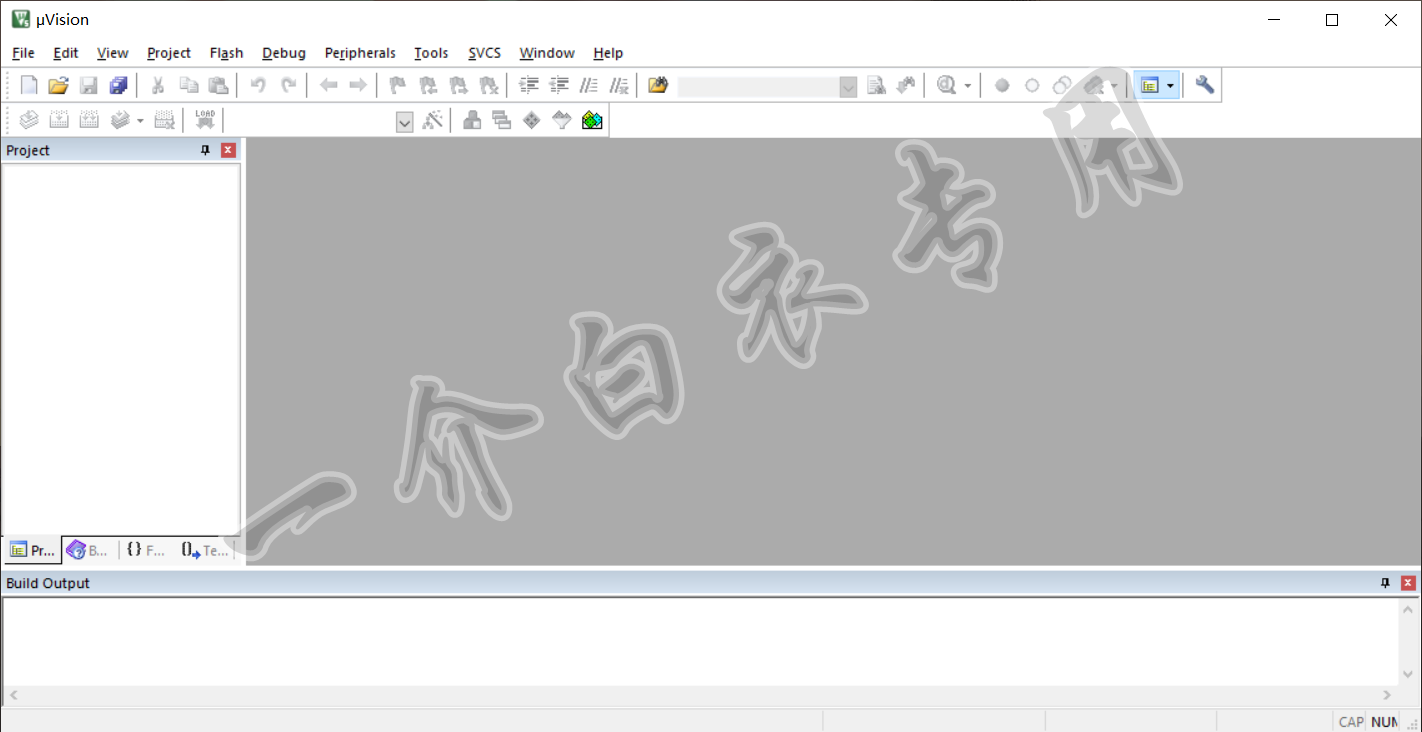Click the Open file folder icon
The height and width of the screenshot is (732, 1422).
[58, 86]
